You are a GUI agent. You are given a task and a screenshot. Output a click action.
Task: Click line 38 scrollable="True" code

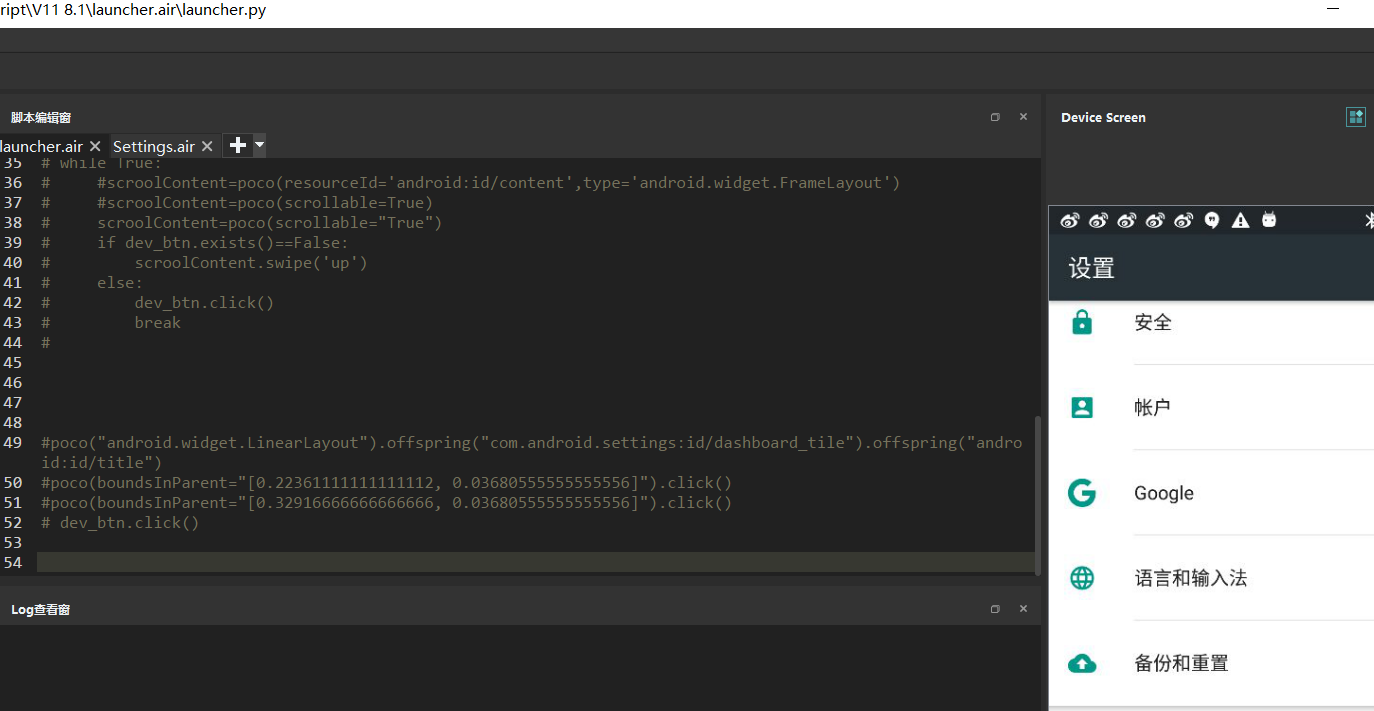pos(269,222)
